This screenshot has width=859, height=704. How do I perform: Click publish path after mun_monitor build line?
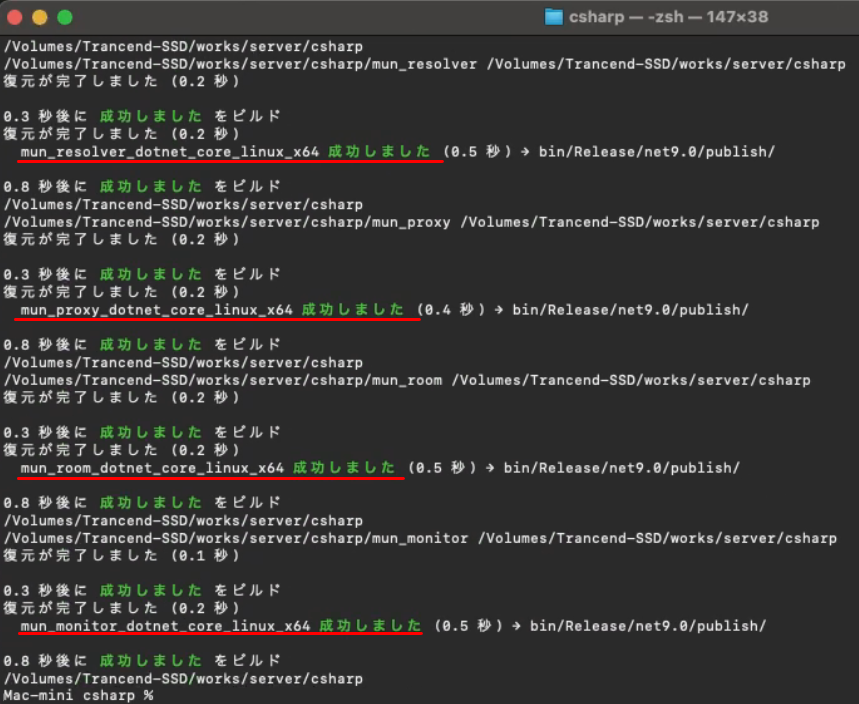click(x=648, y=626)
